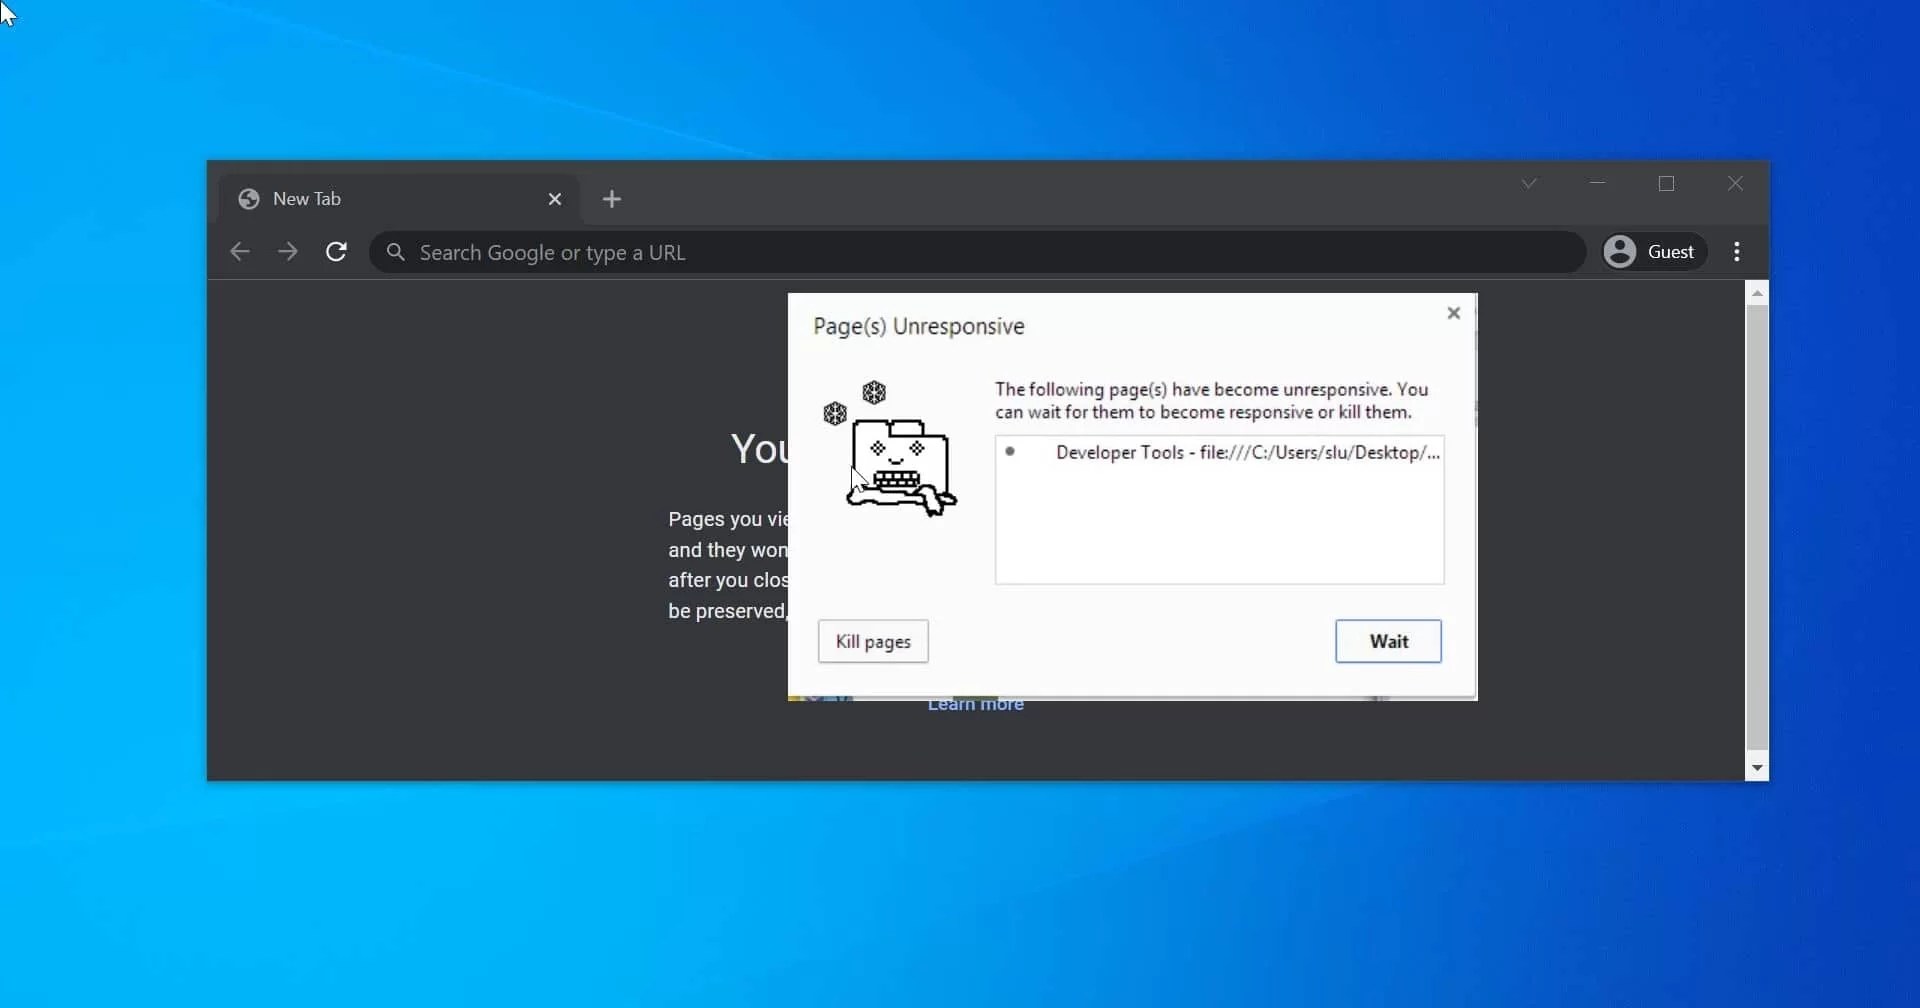Screen dimensions: 1920x1008
Task: Click the forward navigation arrow
Action: tap(288, 252)
